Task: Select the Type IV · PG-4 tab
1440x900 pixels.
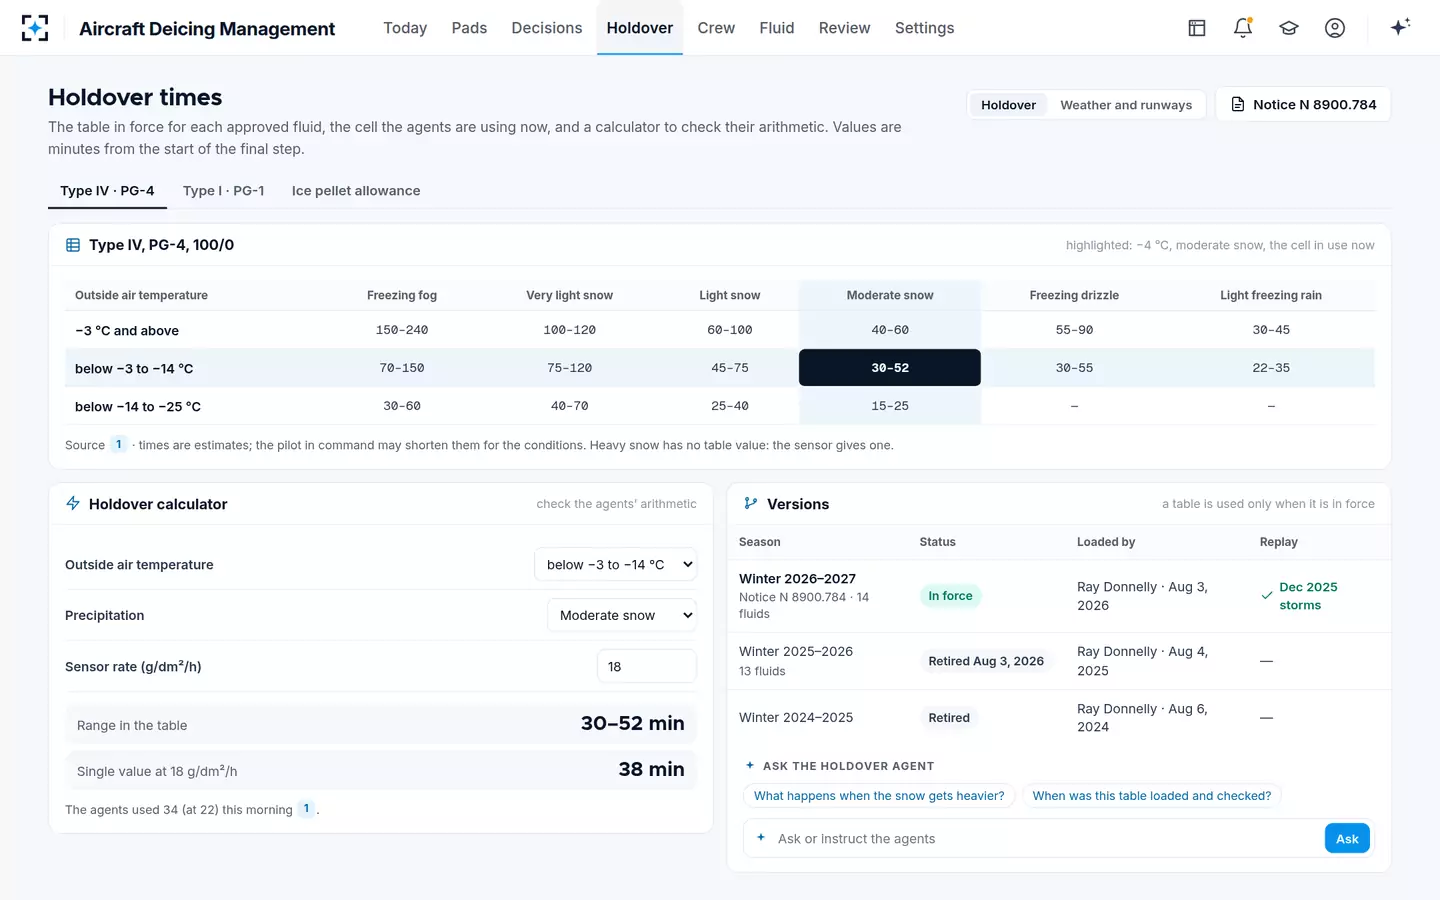Action: (107, 191)
